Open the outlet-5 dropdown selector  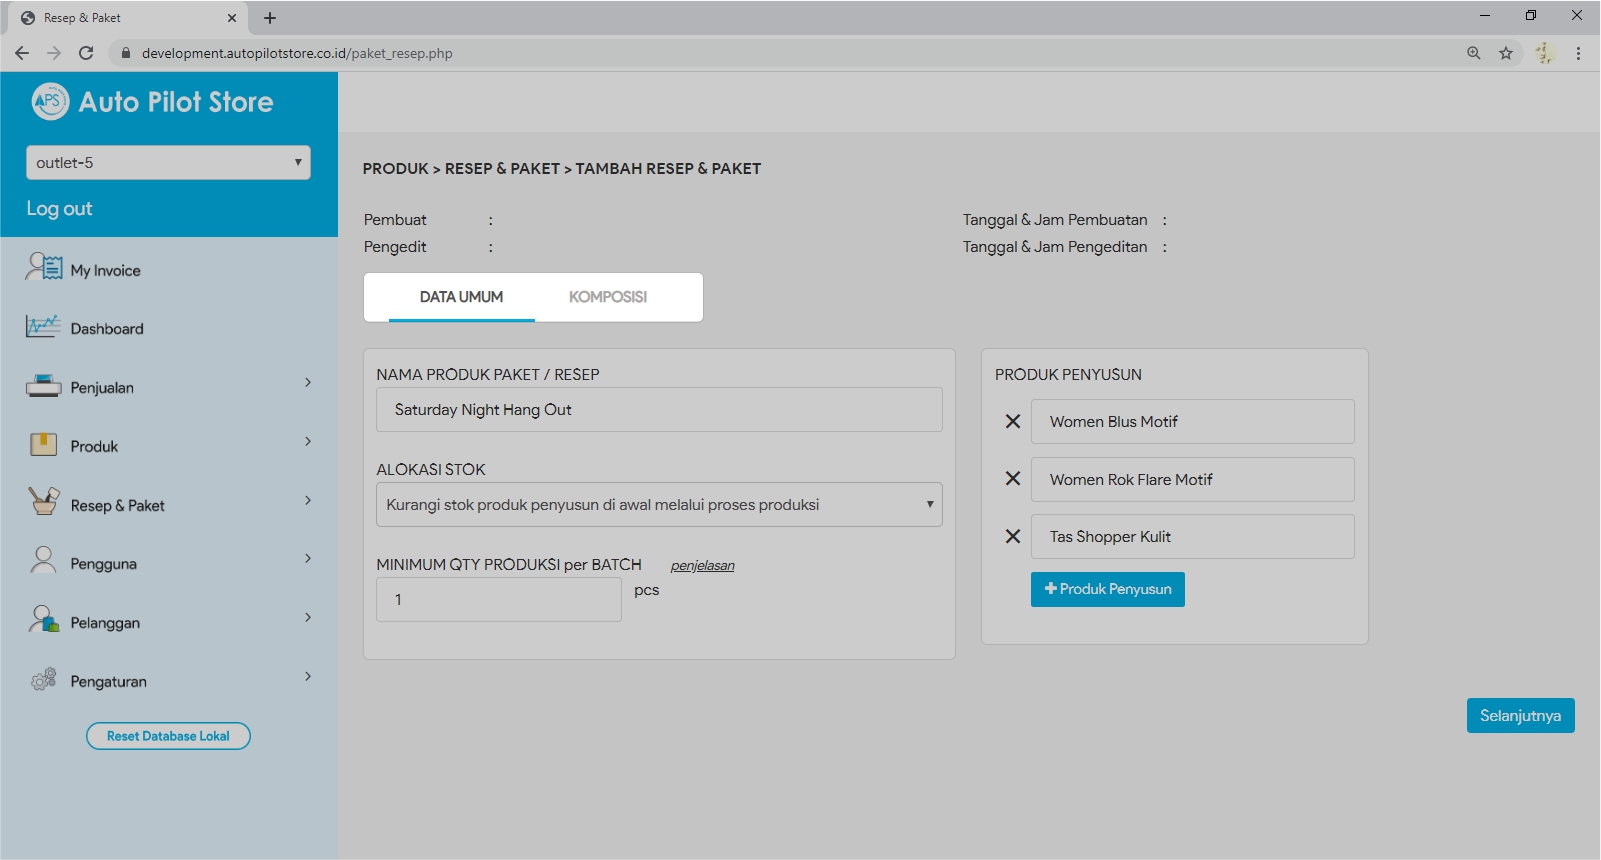168,163
